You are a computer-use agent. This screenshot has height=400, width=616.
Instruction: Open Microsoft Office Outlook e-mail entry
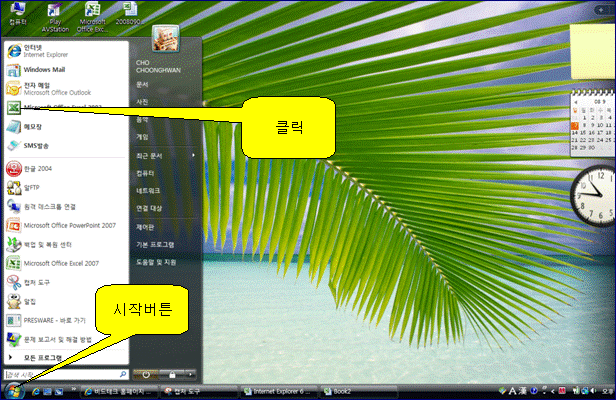coord(66,89)
